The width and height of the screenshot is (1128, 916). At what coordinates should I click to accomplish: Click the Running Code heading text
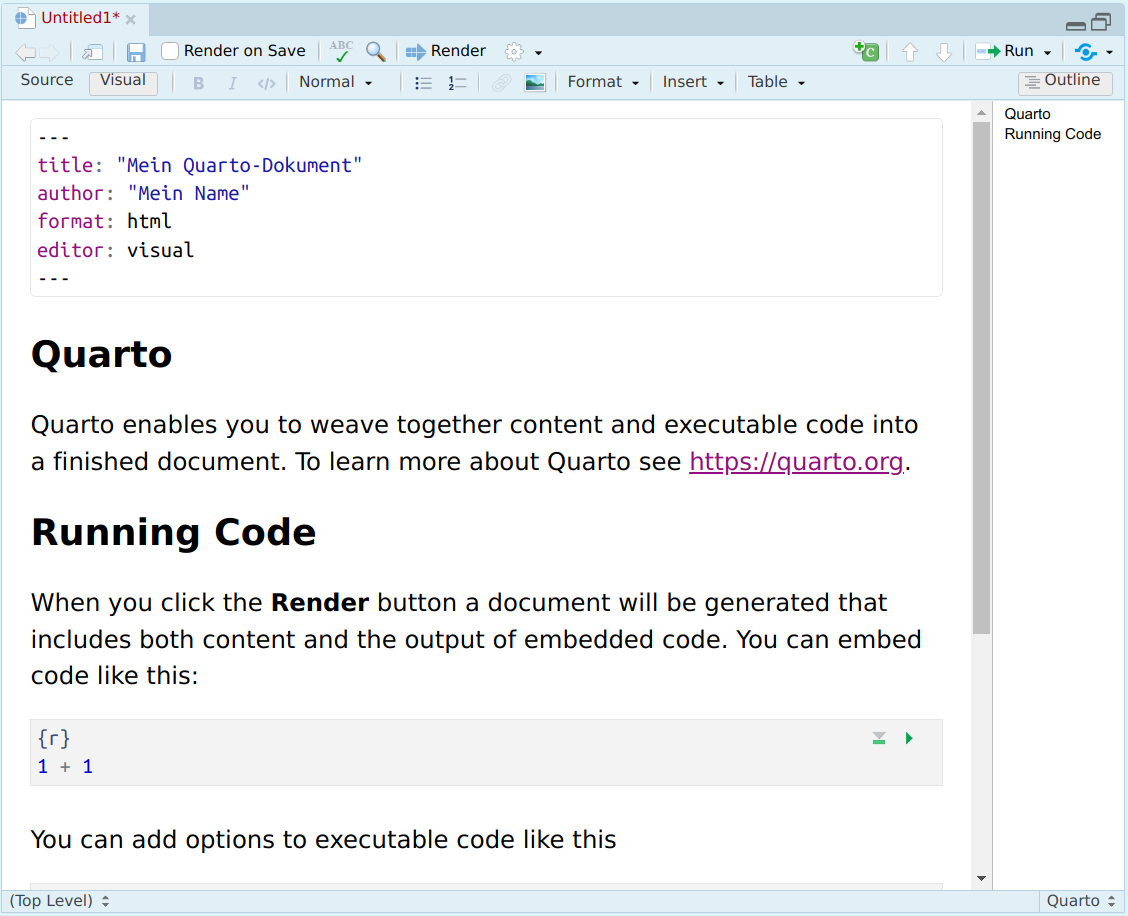(x=173, y=532)
